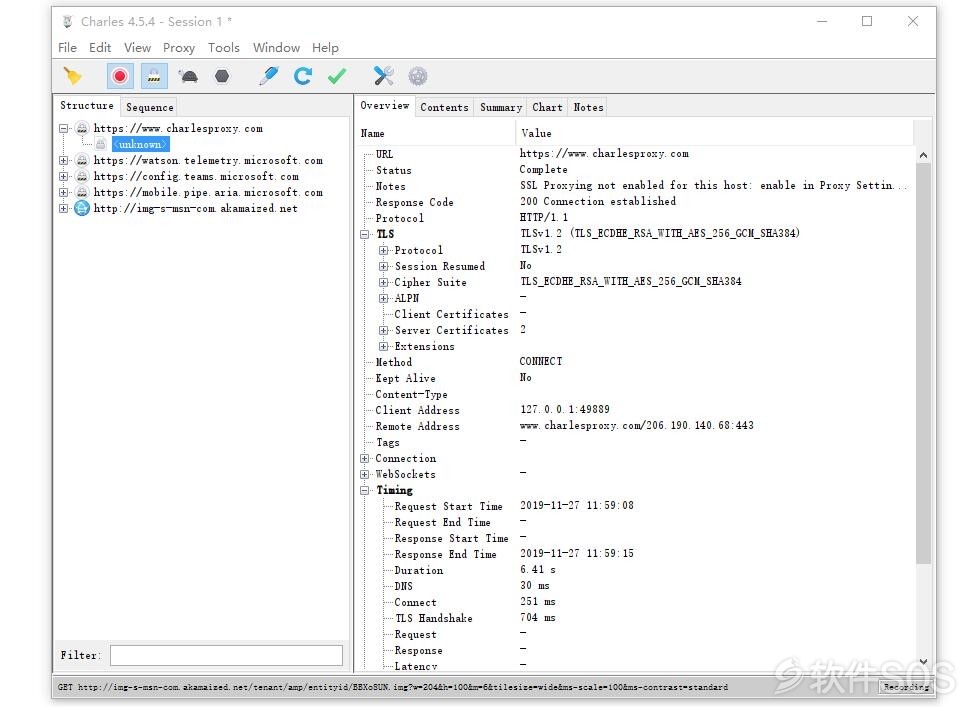Screen dimensions: 970x707
Task: Collapse the Timing section
Action: coord(364,491)
